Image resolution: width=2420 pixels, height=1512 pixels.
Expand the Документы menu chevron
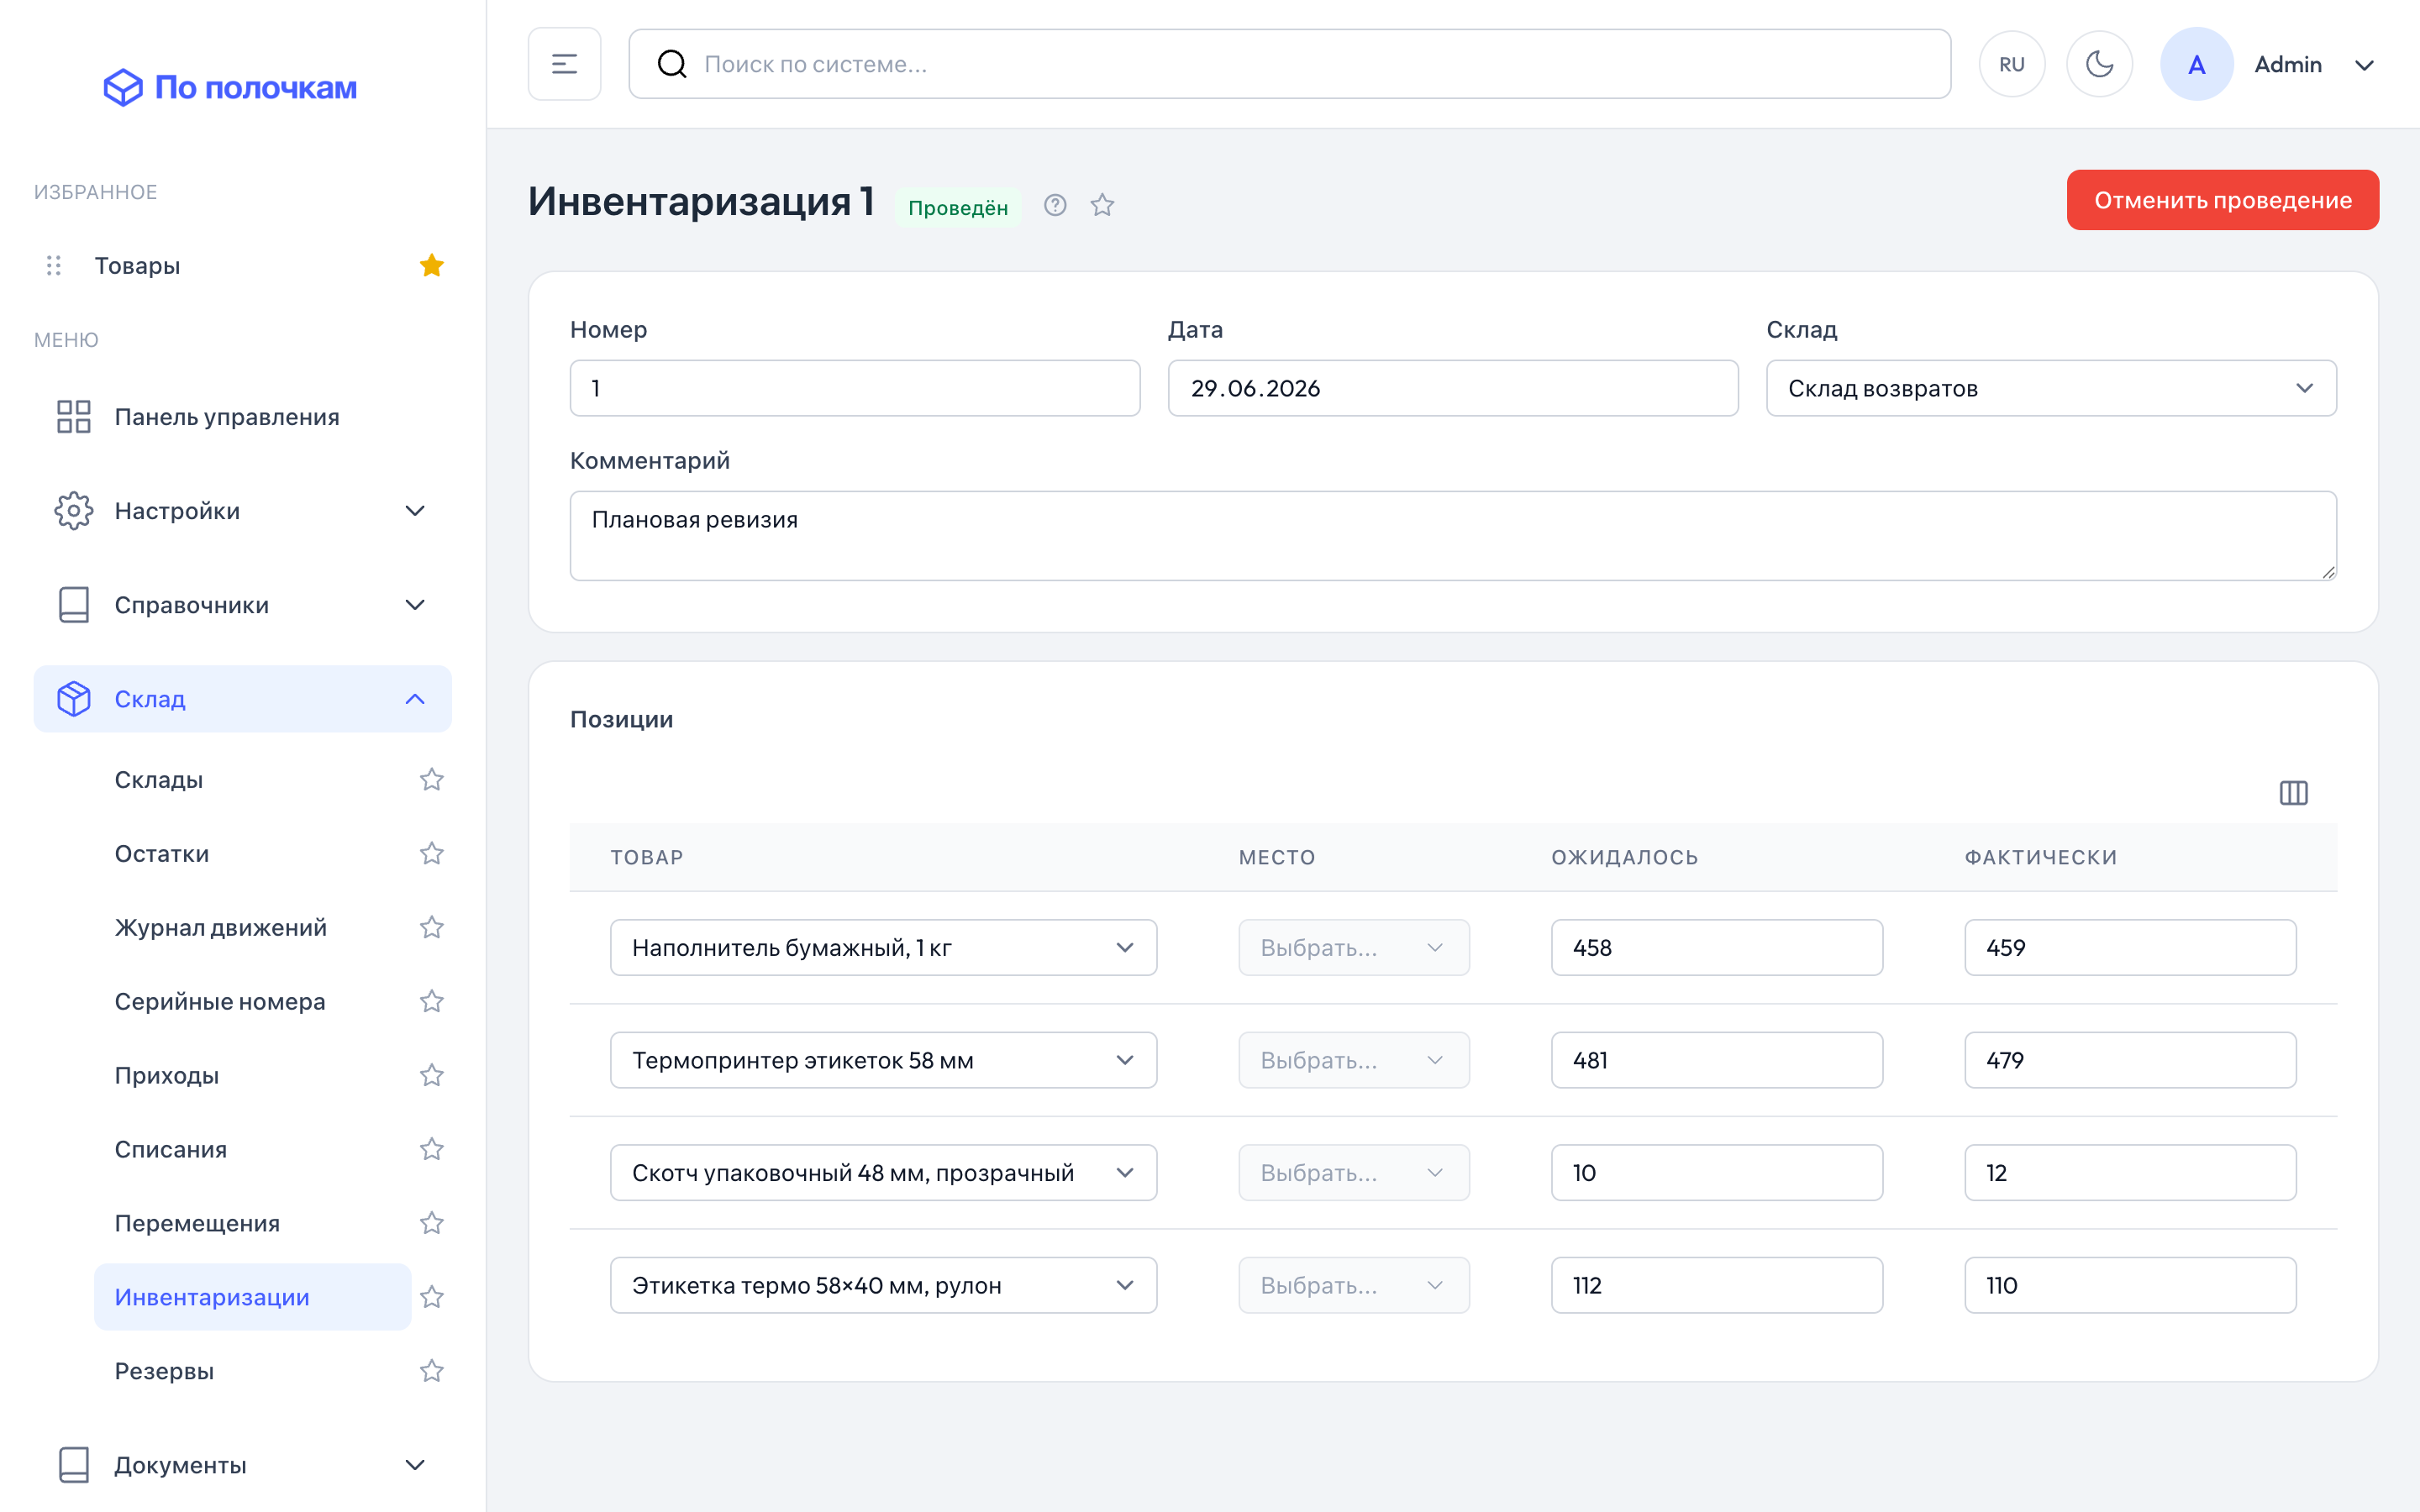pos(415,1465)
